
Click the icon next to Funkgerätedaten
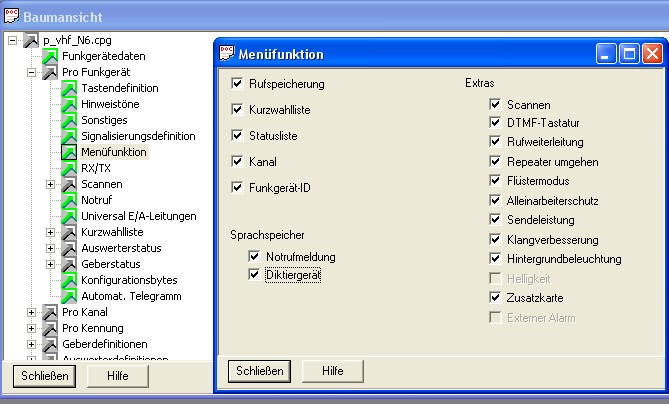[x=51, y=56]
